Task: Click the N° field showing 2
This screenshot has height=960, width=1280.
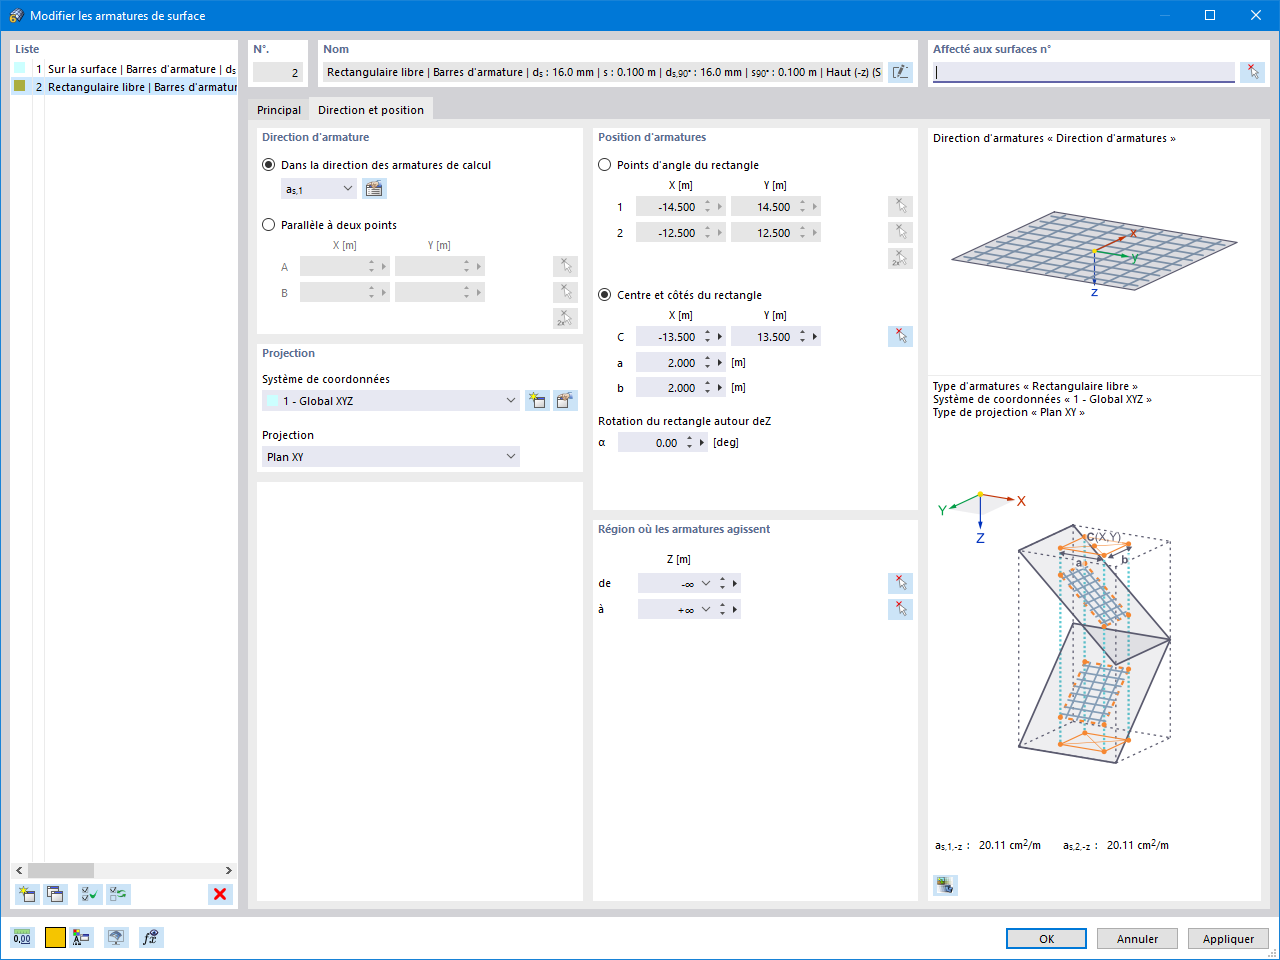Action: pyautogui.click(x=278, y=72)
